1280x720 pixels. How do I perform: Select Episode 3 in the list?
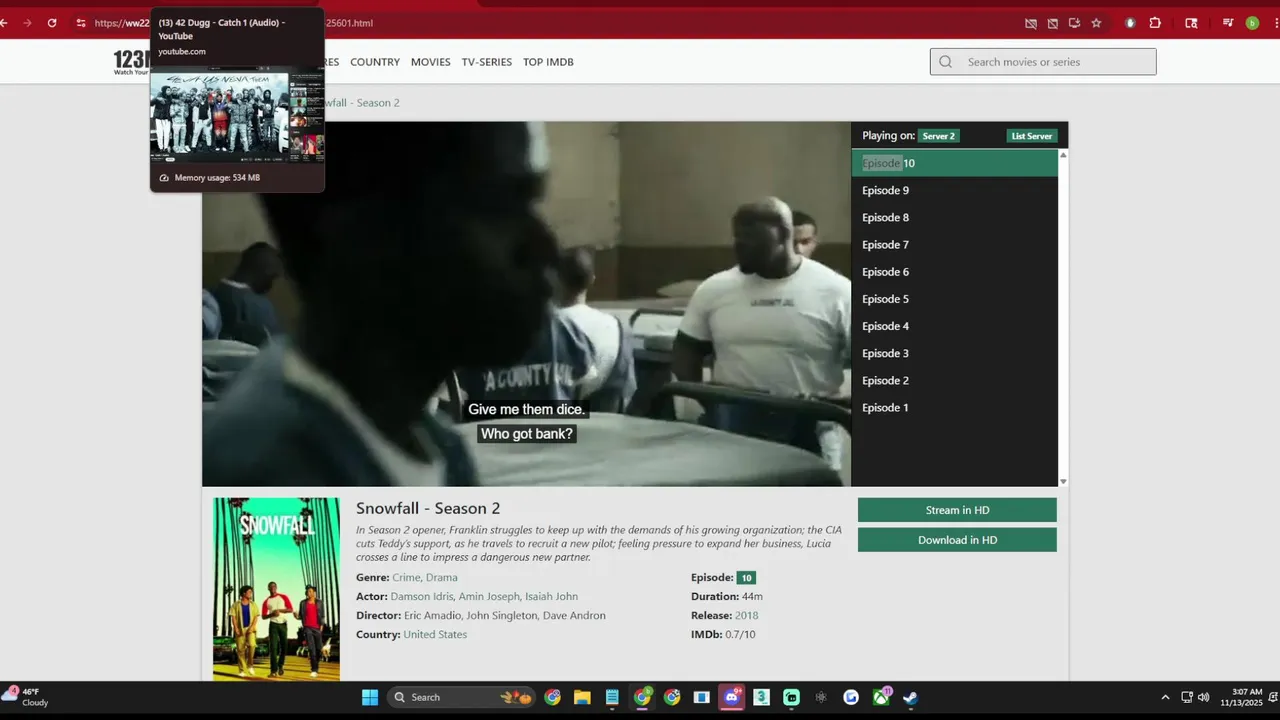tap(954, 353)
